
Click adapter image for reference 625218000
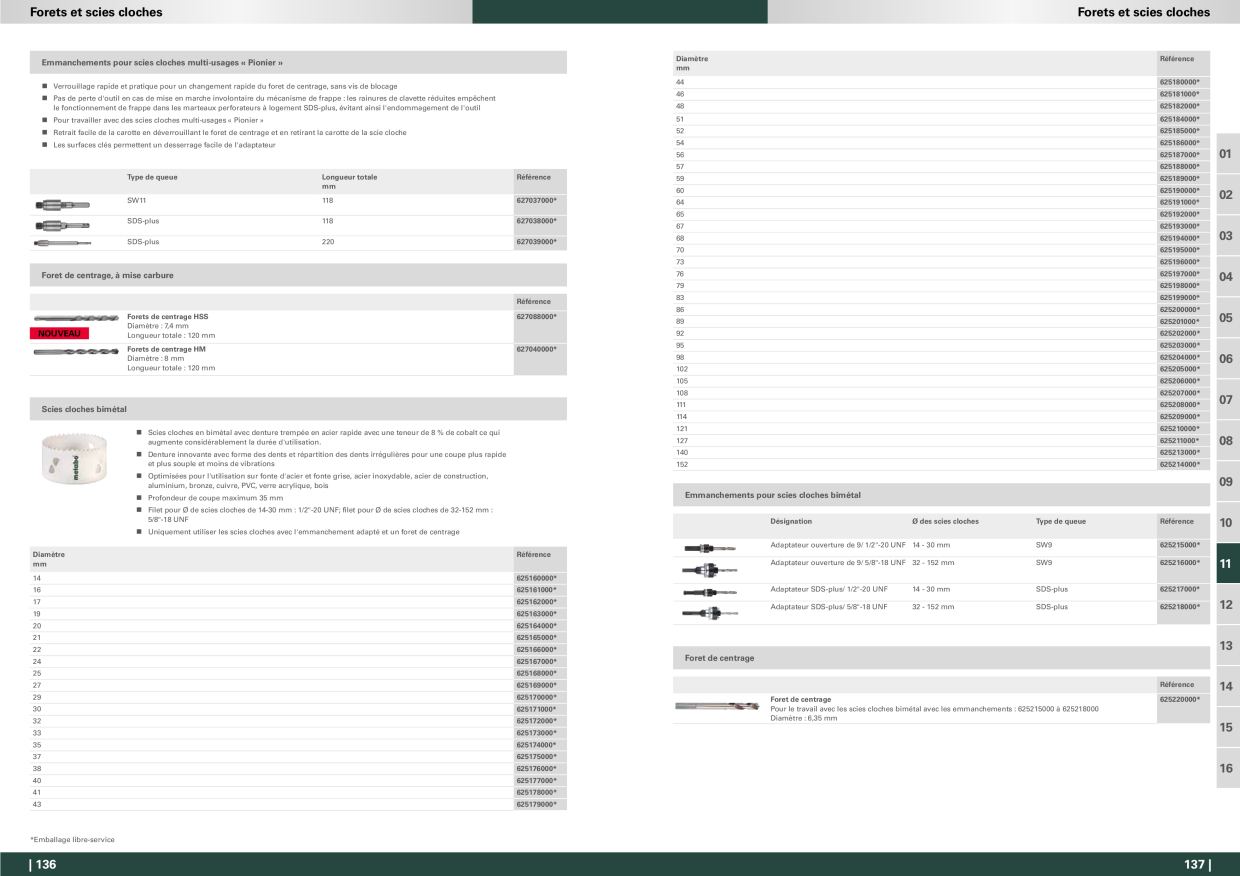coord(709,612)
